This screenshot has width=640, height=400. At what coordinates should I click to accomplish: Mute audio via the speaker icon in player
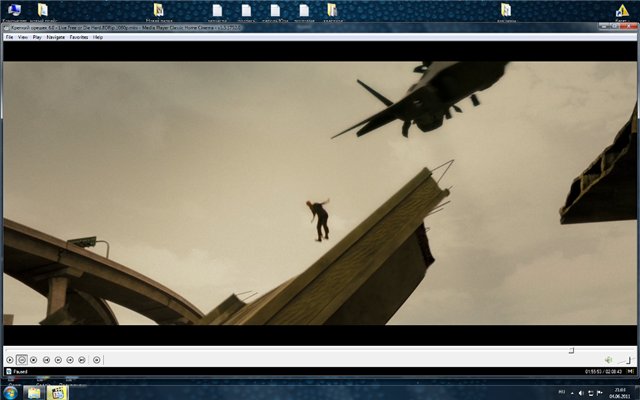tap(608, 360)
